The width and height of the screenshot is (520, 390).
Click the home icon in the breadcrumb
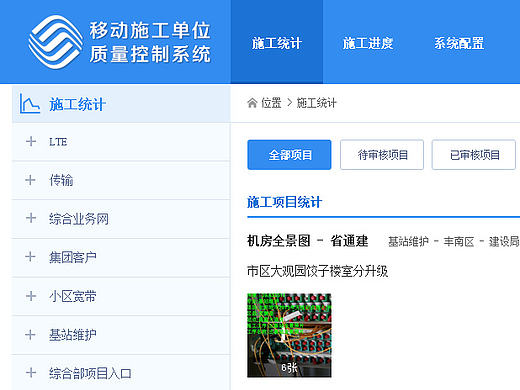[252, 103]
